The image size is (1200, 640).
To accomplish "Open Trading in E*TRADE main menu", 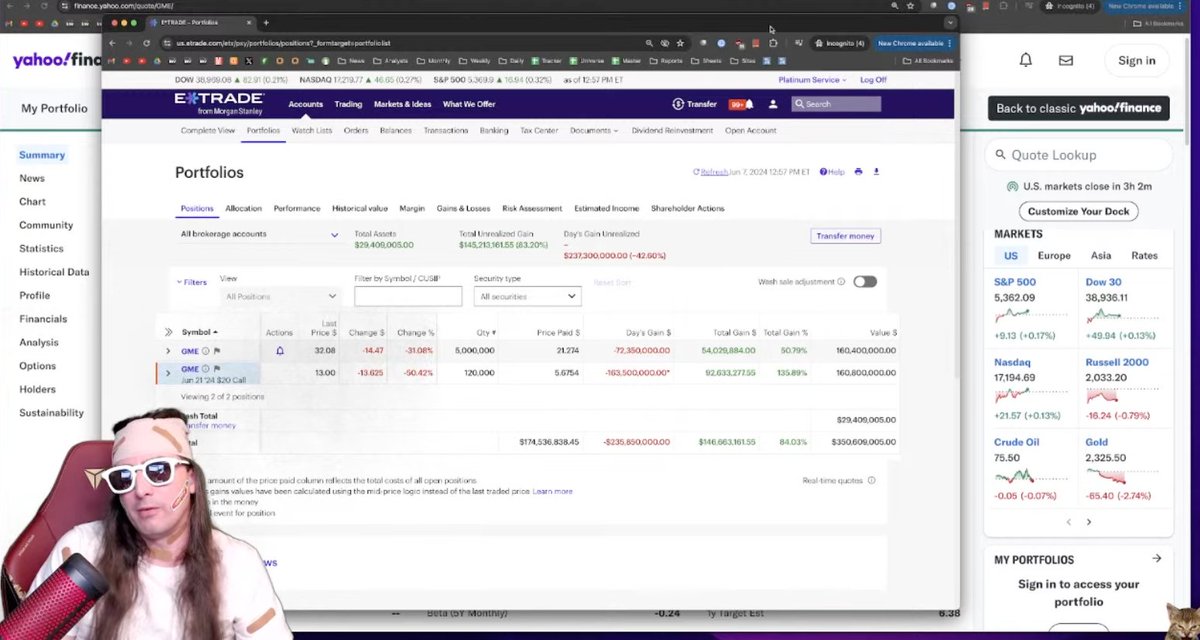I will tap(348, 104).
